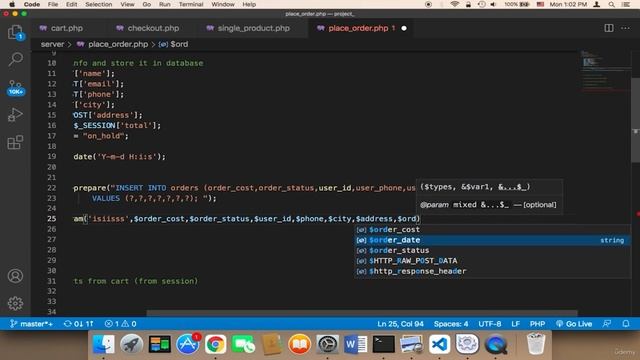Open Finder from the dock
The height and width of the screenshot is (360, 640).
pyautogui.click(x=103, y=344)
